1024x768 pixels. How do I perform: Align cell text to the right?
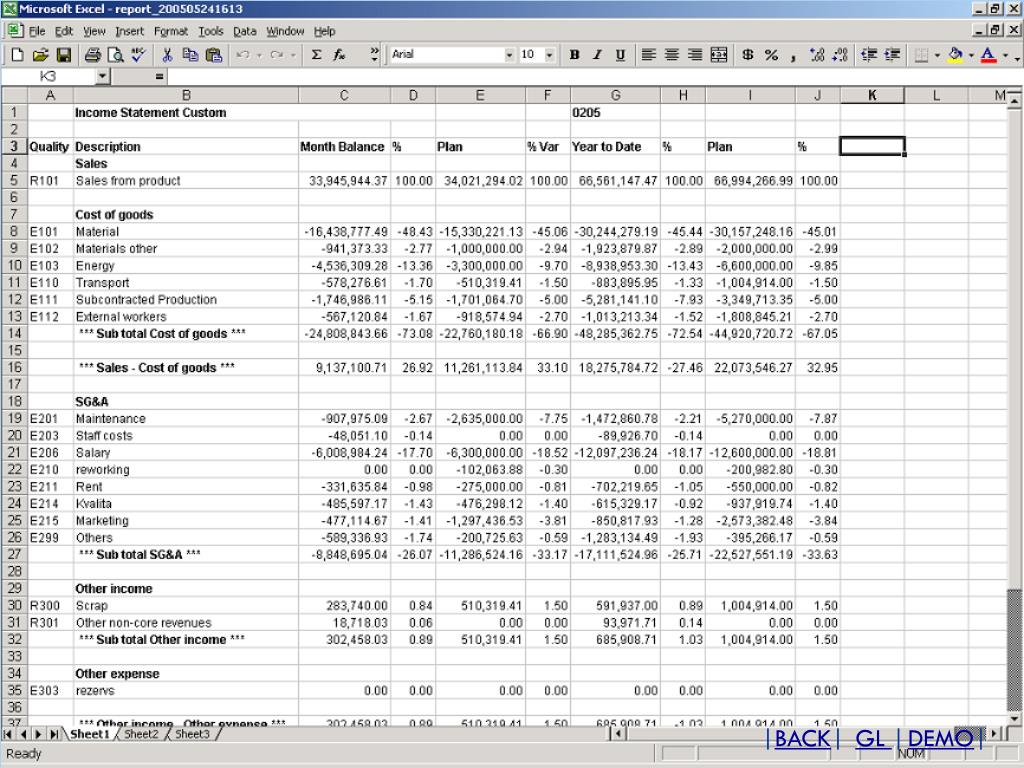[695, 55]
